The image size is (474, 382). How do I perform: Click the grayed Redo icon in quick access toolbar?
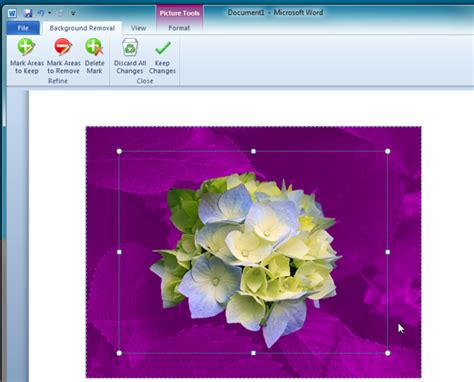click(x=60, y=13)
